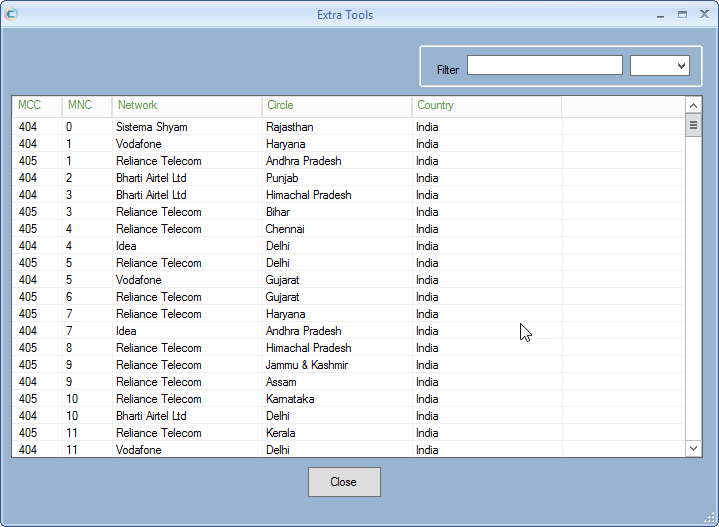
Task: Close window with title bar X
Action: pyautogui.click(x=704, y=14)
